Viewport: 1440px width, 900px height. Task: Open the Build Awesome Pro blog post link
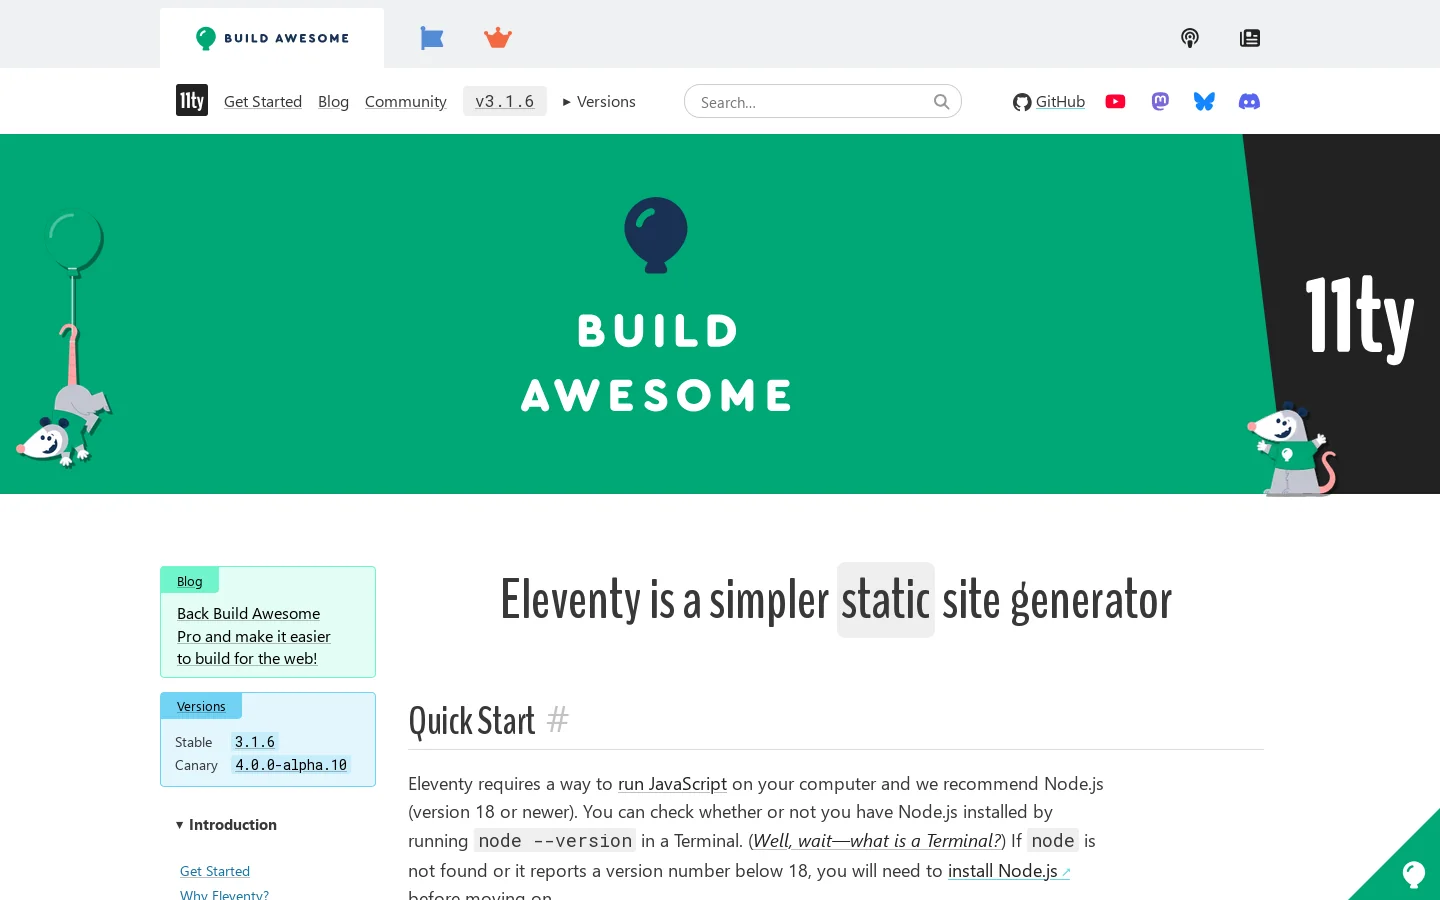[x=254, y=636]
